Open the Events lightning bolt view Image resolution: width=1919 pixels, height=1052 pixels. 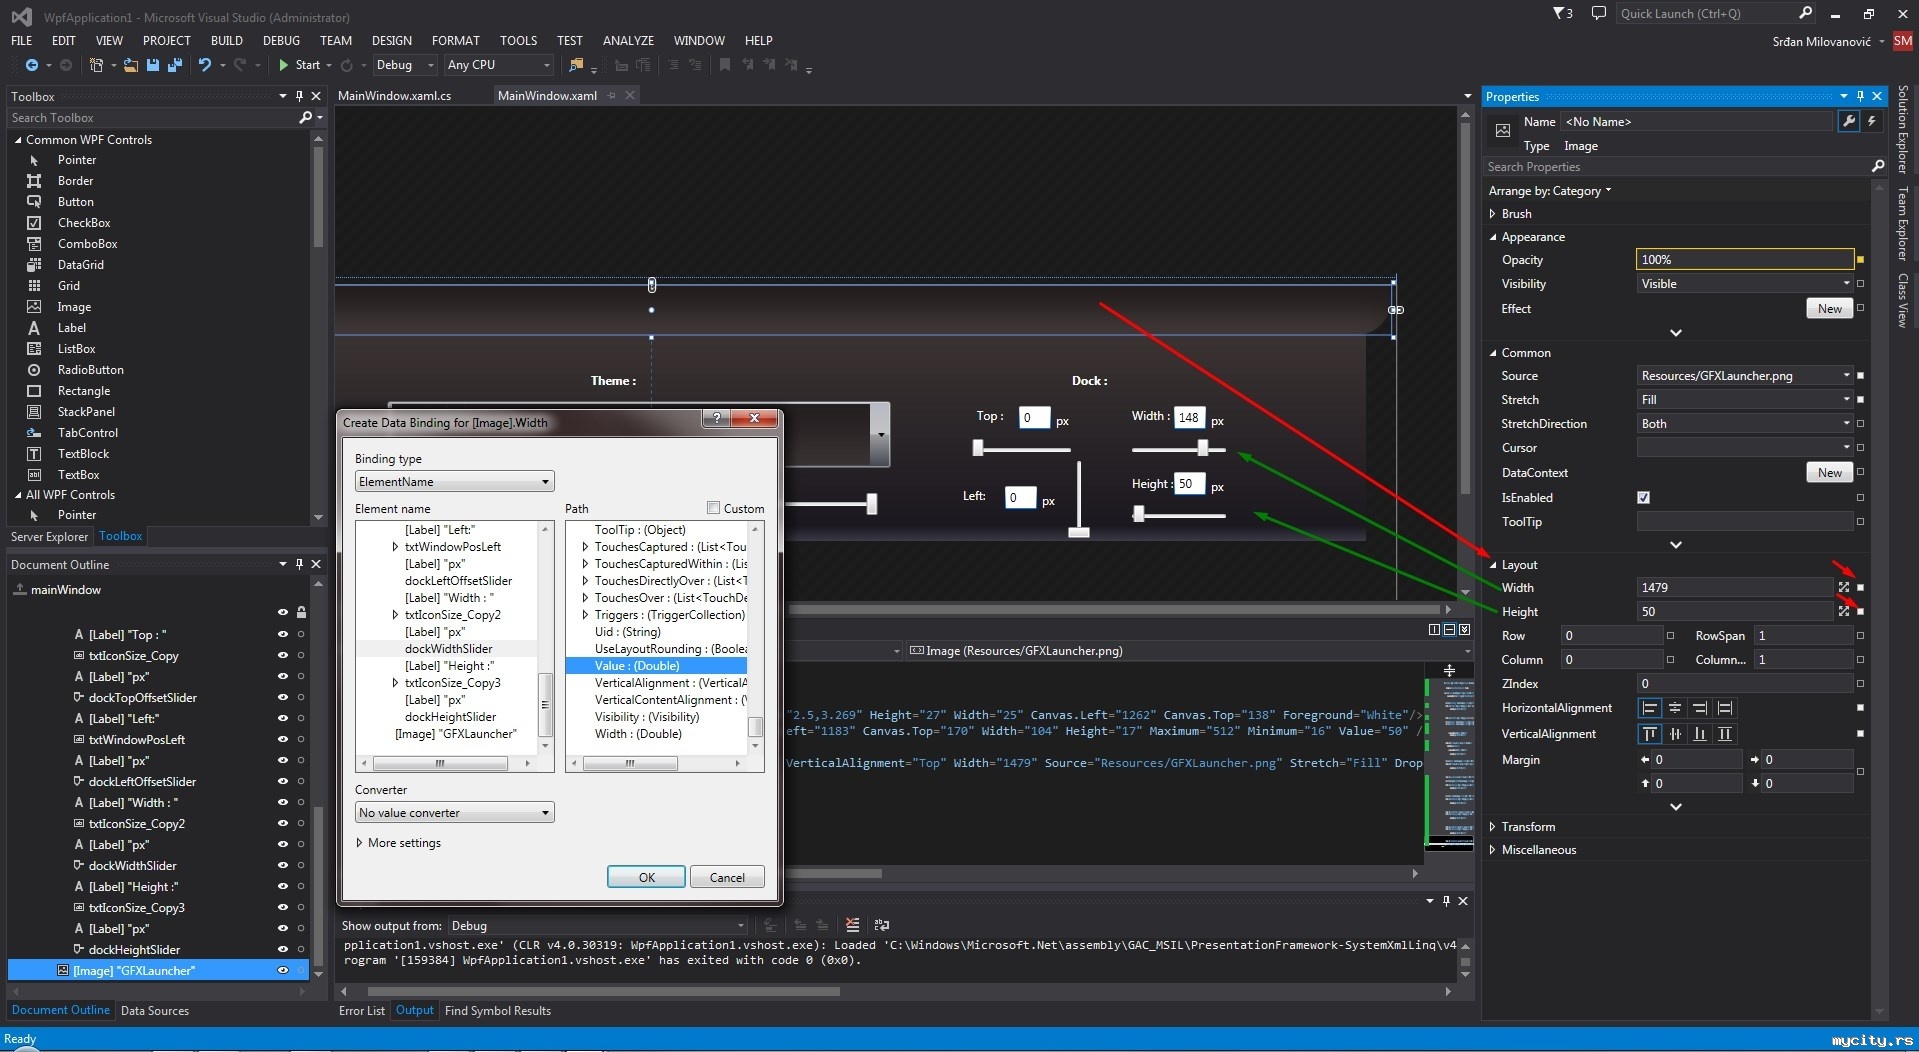pyautogui.click(x=1871, y=121)
